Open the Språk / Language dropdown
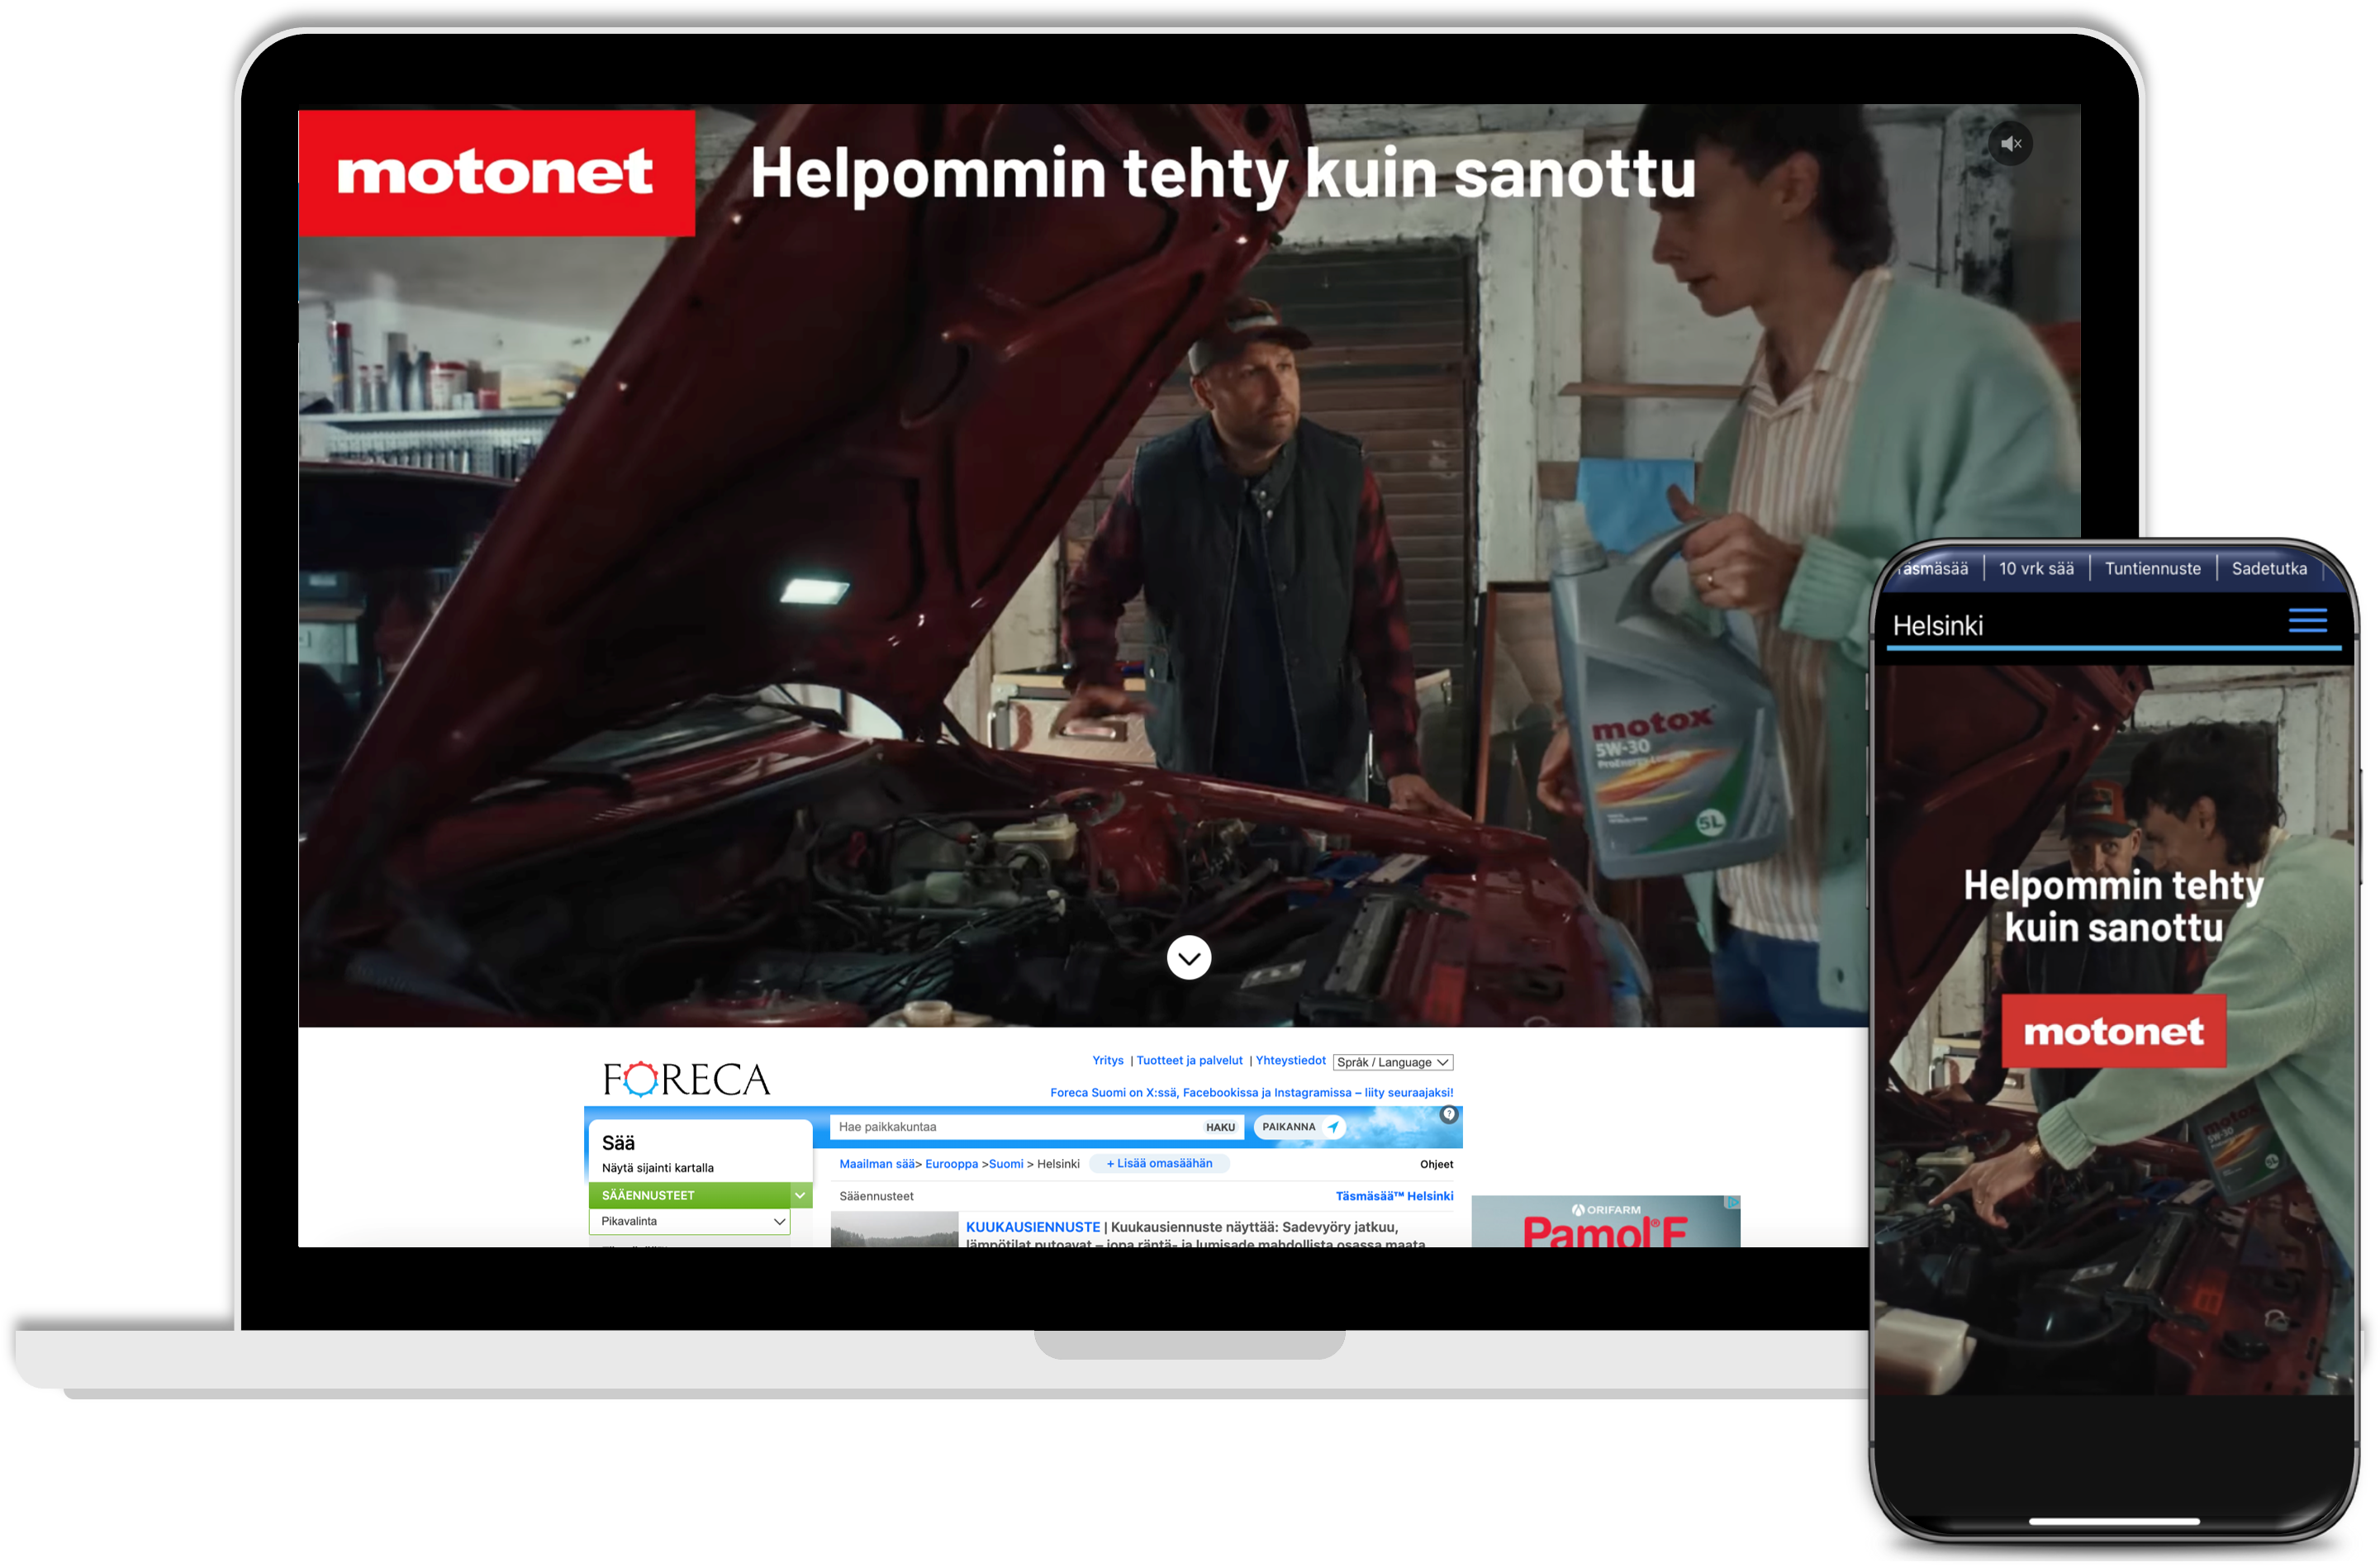The image size is (2380, 1567). (x=1392, y=1062)
